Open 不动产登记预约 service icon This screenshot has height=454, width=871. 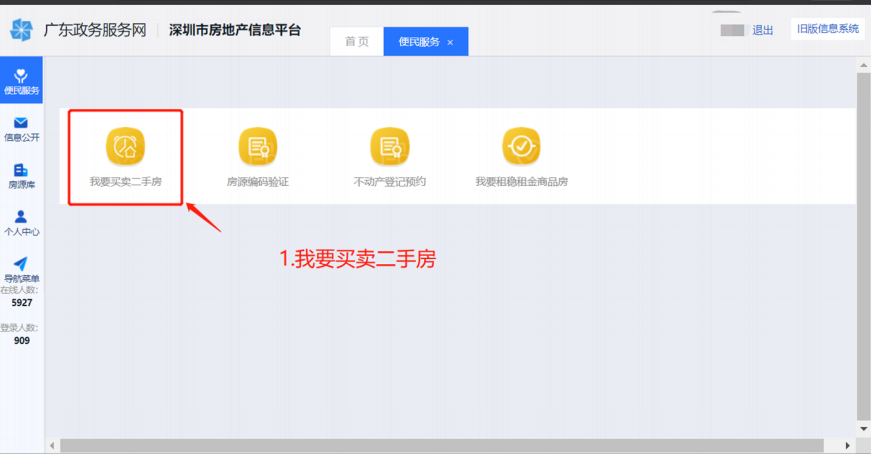(x=390, y=147)
